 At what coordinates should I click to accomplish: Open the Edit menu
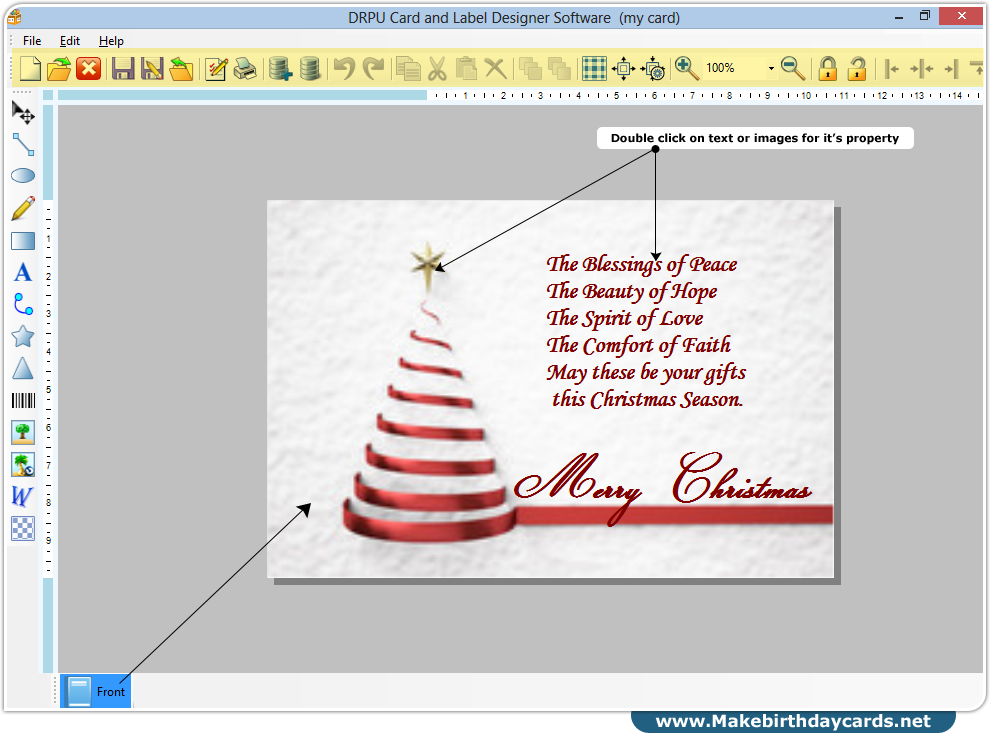69,41
